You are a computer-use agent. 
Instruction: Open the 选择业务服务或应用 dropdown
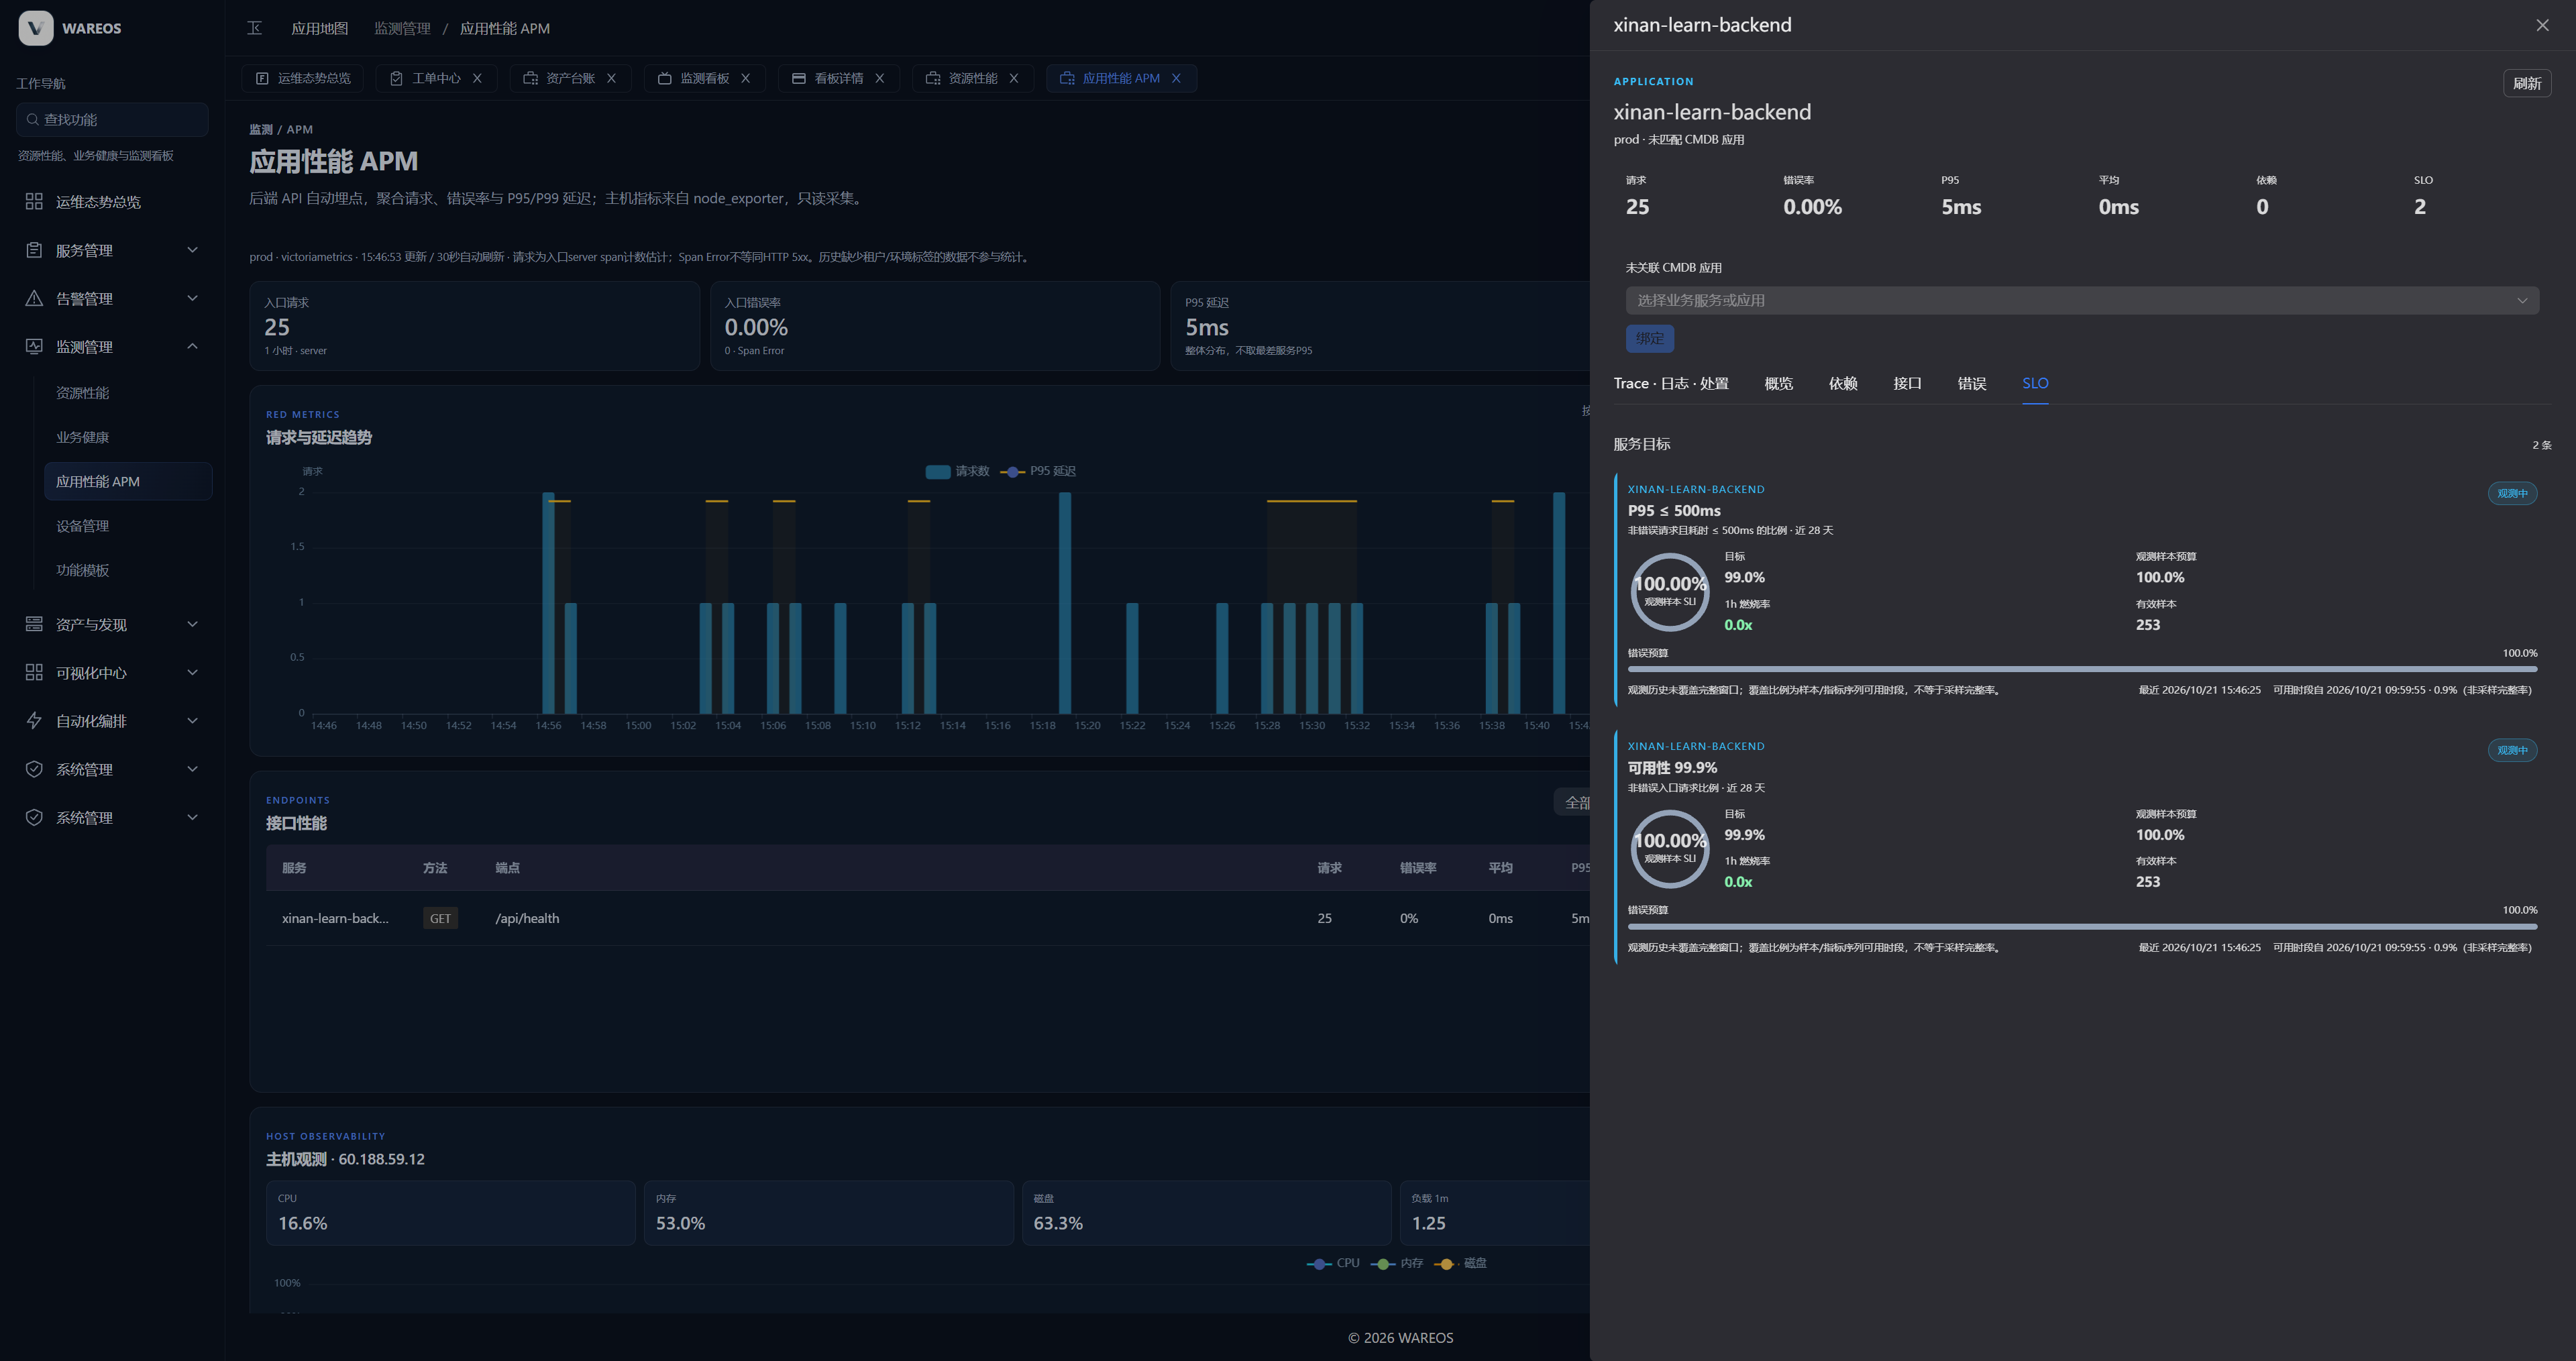point(2082,300)
